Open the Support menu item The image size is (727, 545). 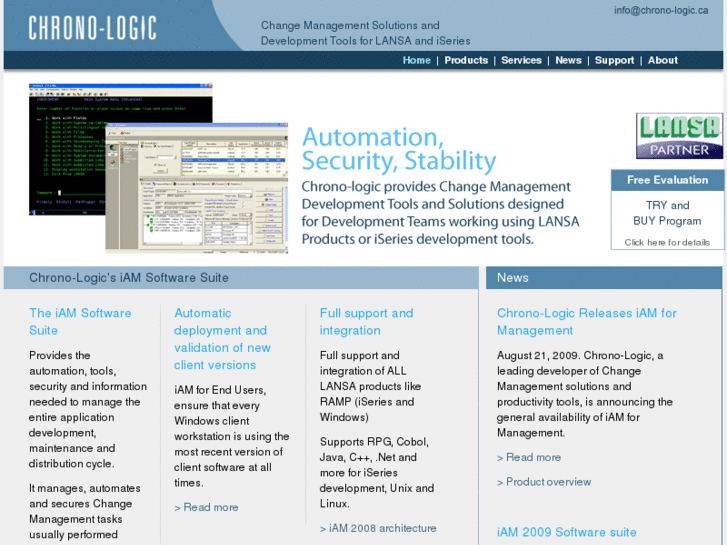[614, 60]
